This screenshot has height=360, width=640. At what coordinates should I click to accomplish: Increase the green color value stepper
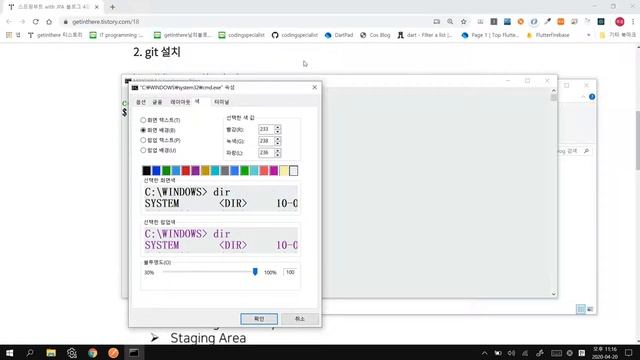pos(278,139)
